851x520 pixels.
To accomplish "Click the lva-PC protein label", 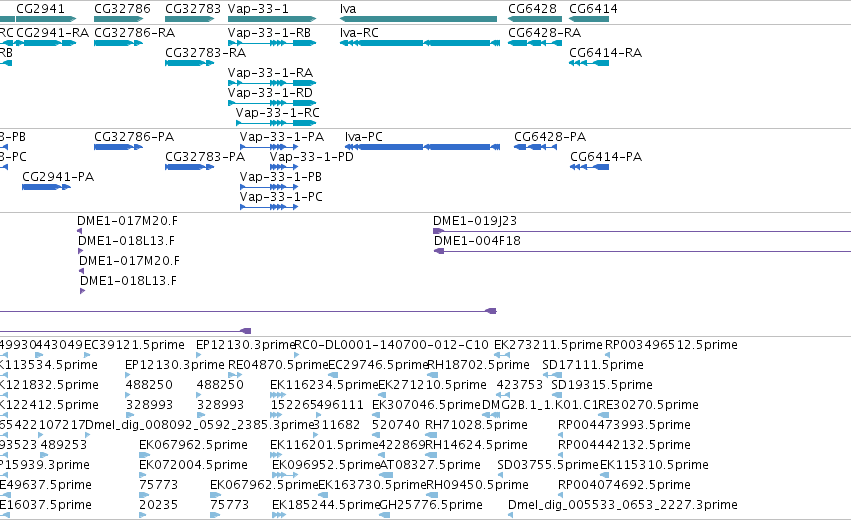I will (364, 137).
